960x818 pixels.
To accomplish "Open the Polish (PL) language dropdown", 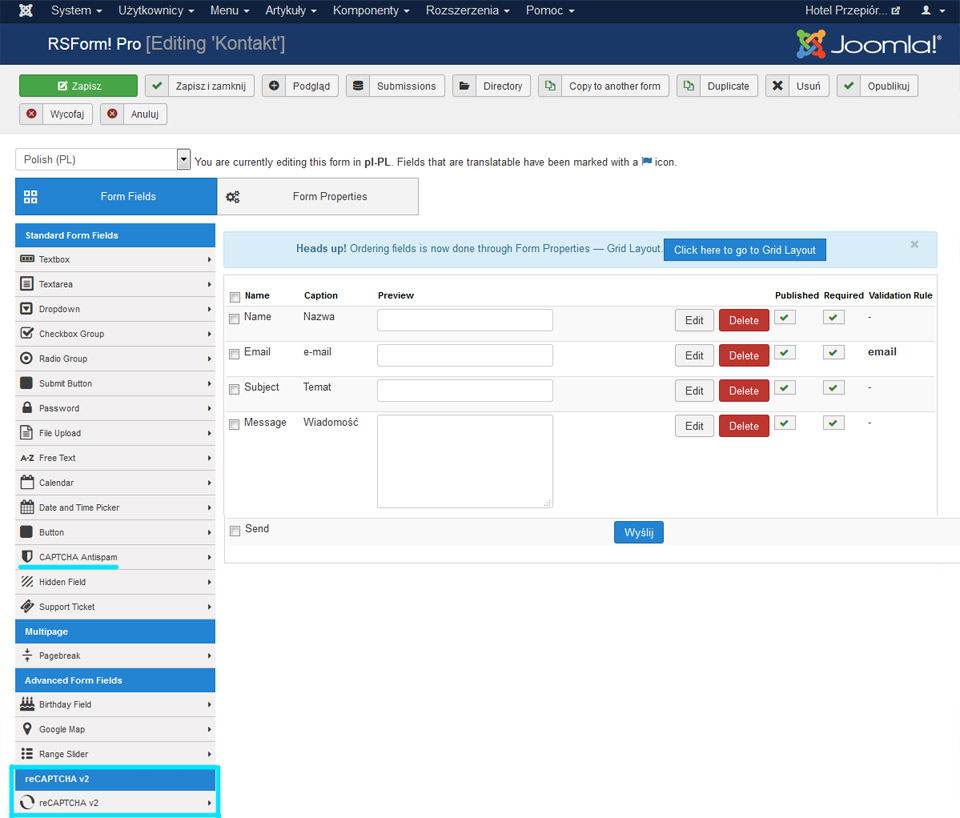I will (x=103, y=159).
